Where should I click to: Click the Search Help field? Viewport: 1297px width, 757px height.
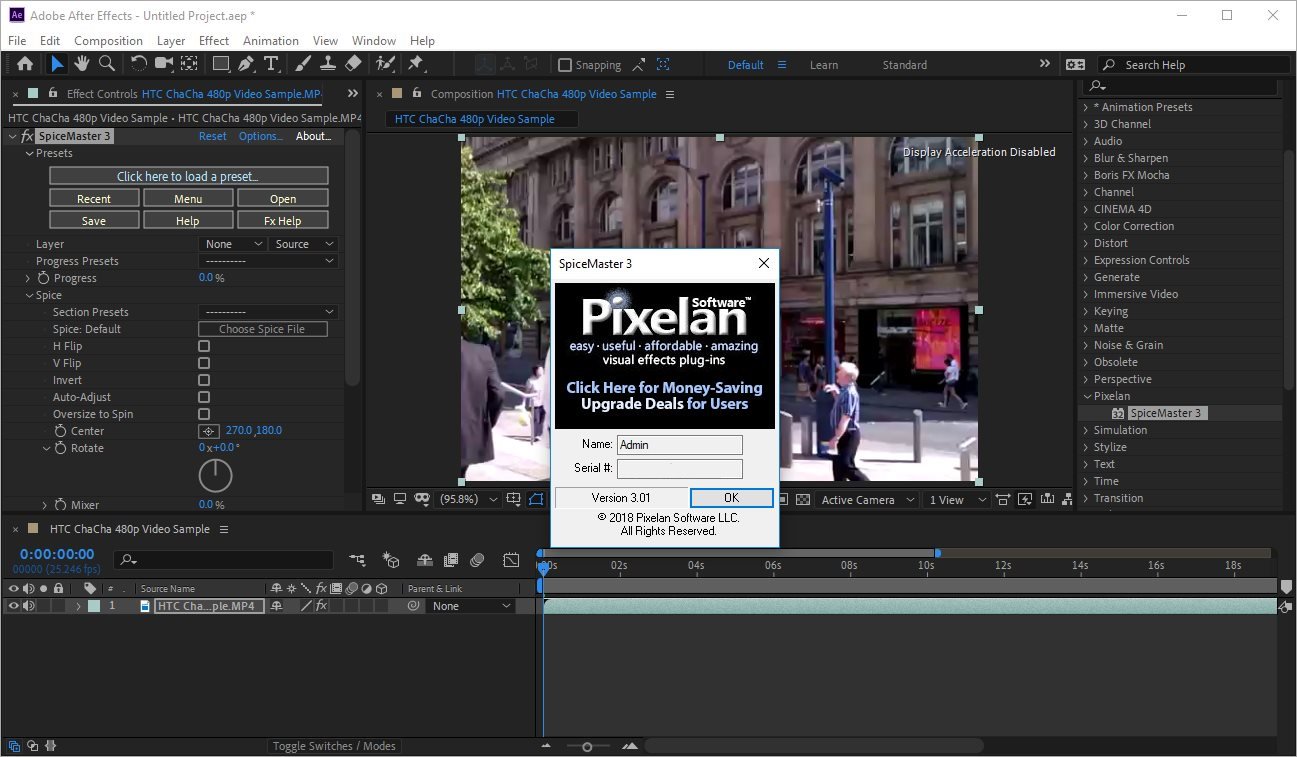coord(1194,65)
